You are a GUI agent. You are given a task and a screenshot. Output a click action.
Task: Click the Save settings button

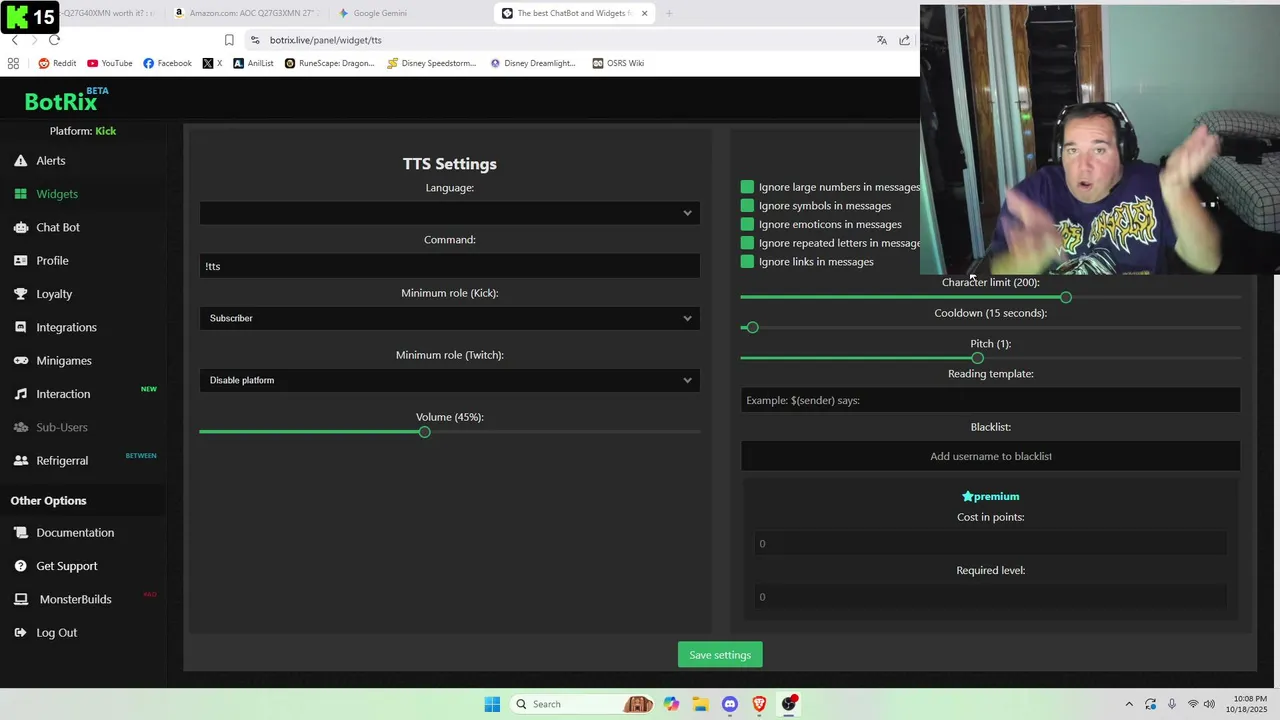720,655
